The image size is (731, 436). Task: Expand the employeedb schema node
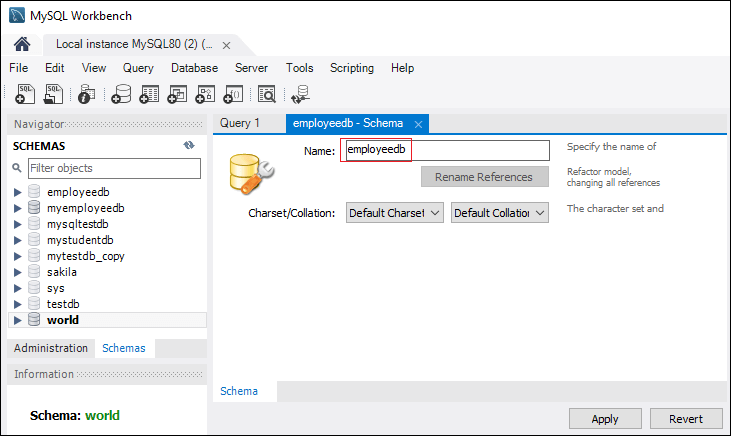pos(18,192)
